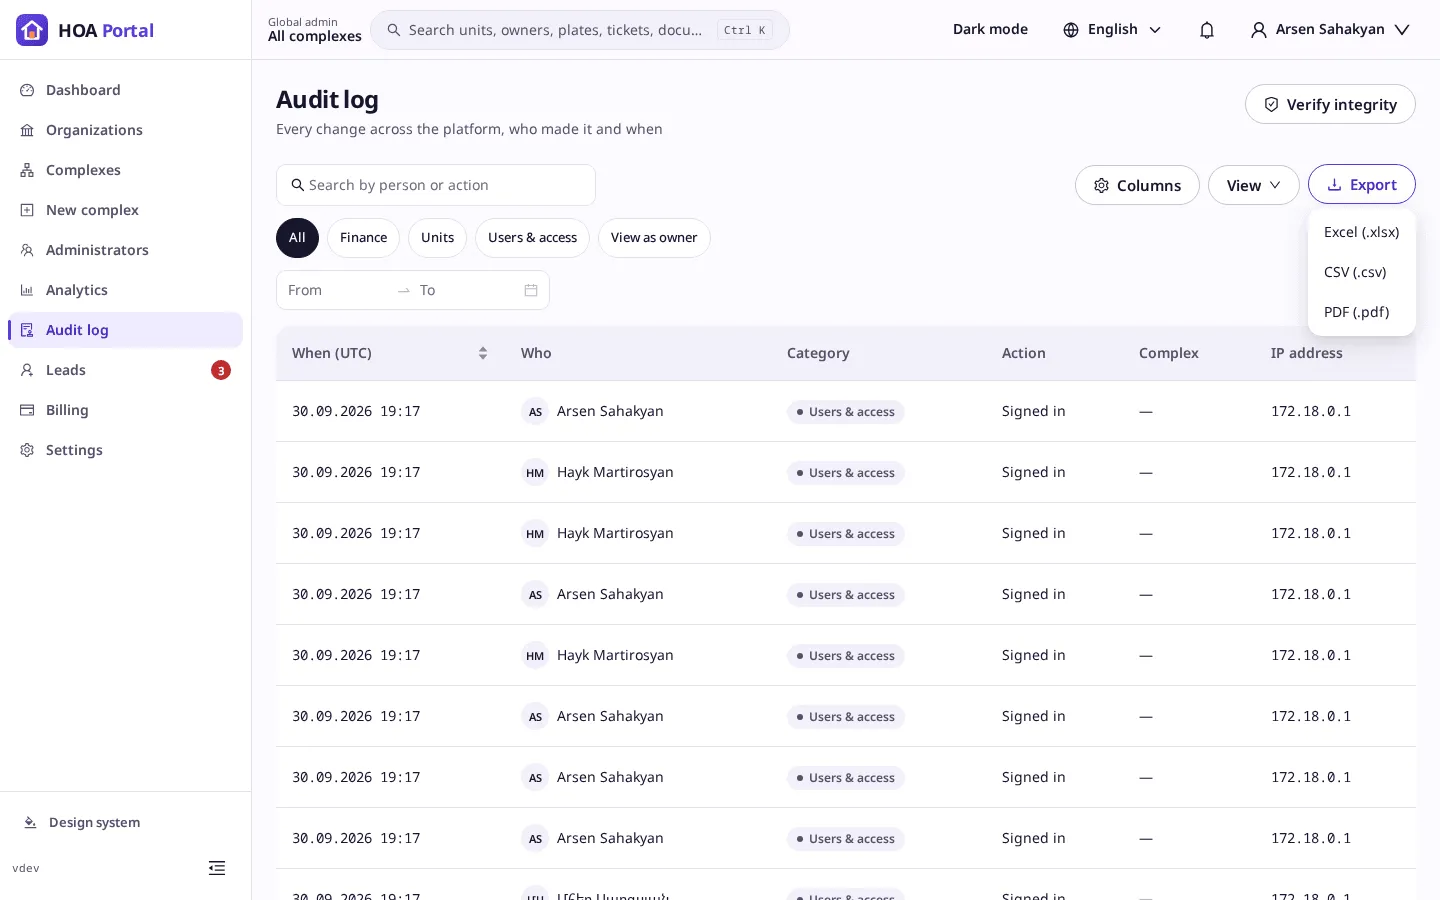Sort by When (UTC) column arrows

[x=483, y=353]
